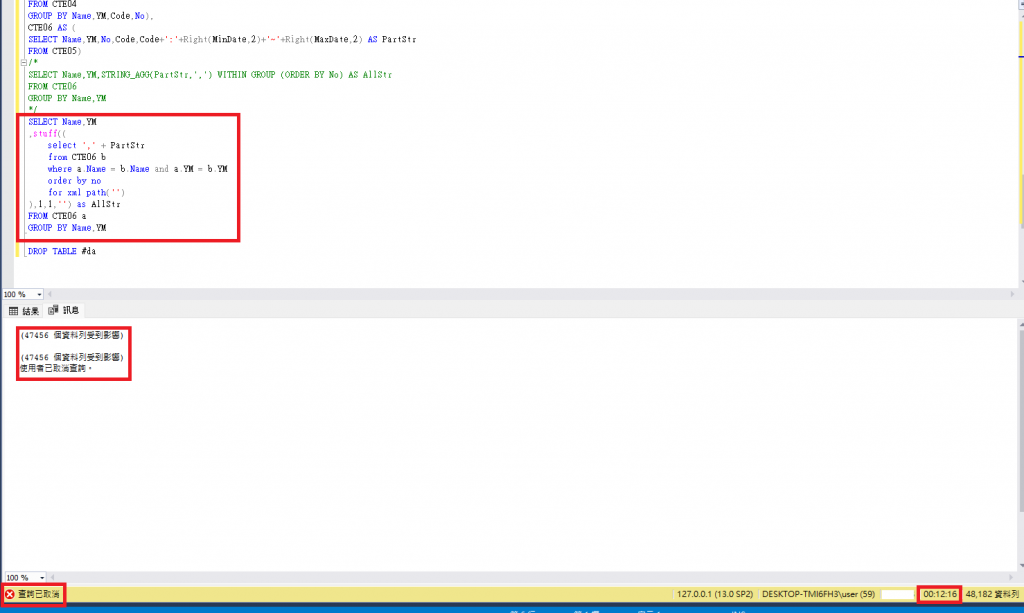Click the messages pane scroll down arrow

(1021, 566)
